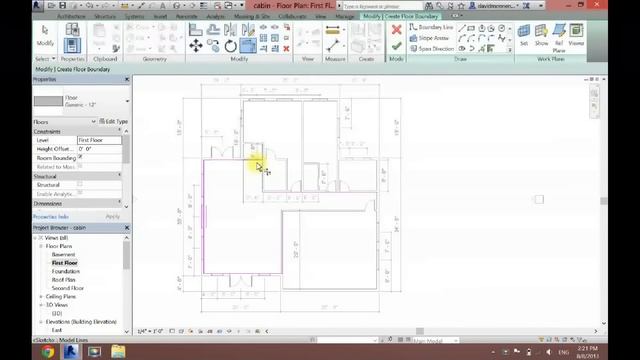Toggle the Properties palette button in ribbon
The height and width of the screenshot is (360, 640).
(x=72, y=45)
